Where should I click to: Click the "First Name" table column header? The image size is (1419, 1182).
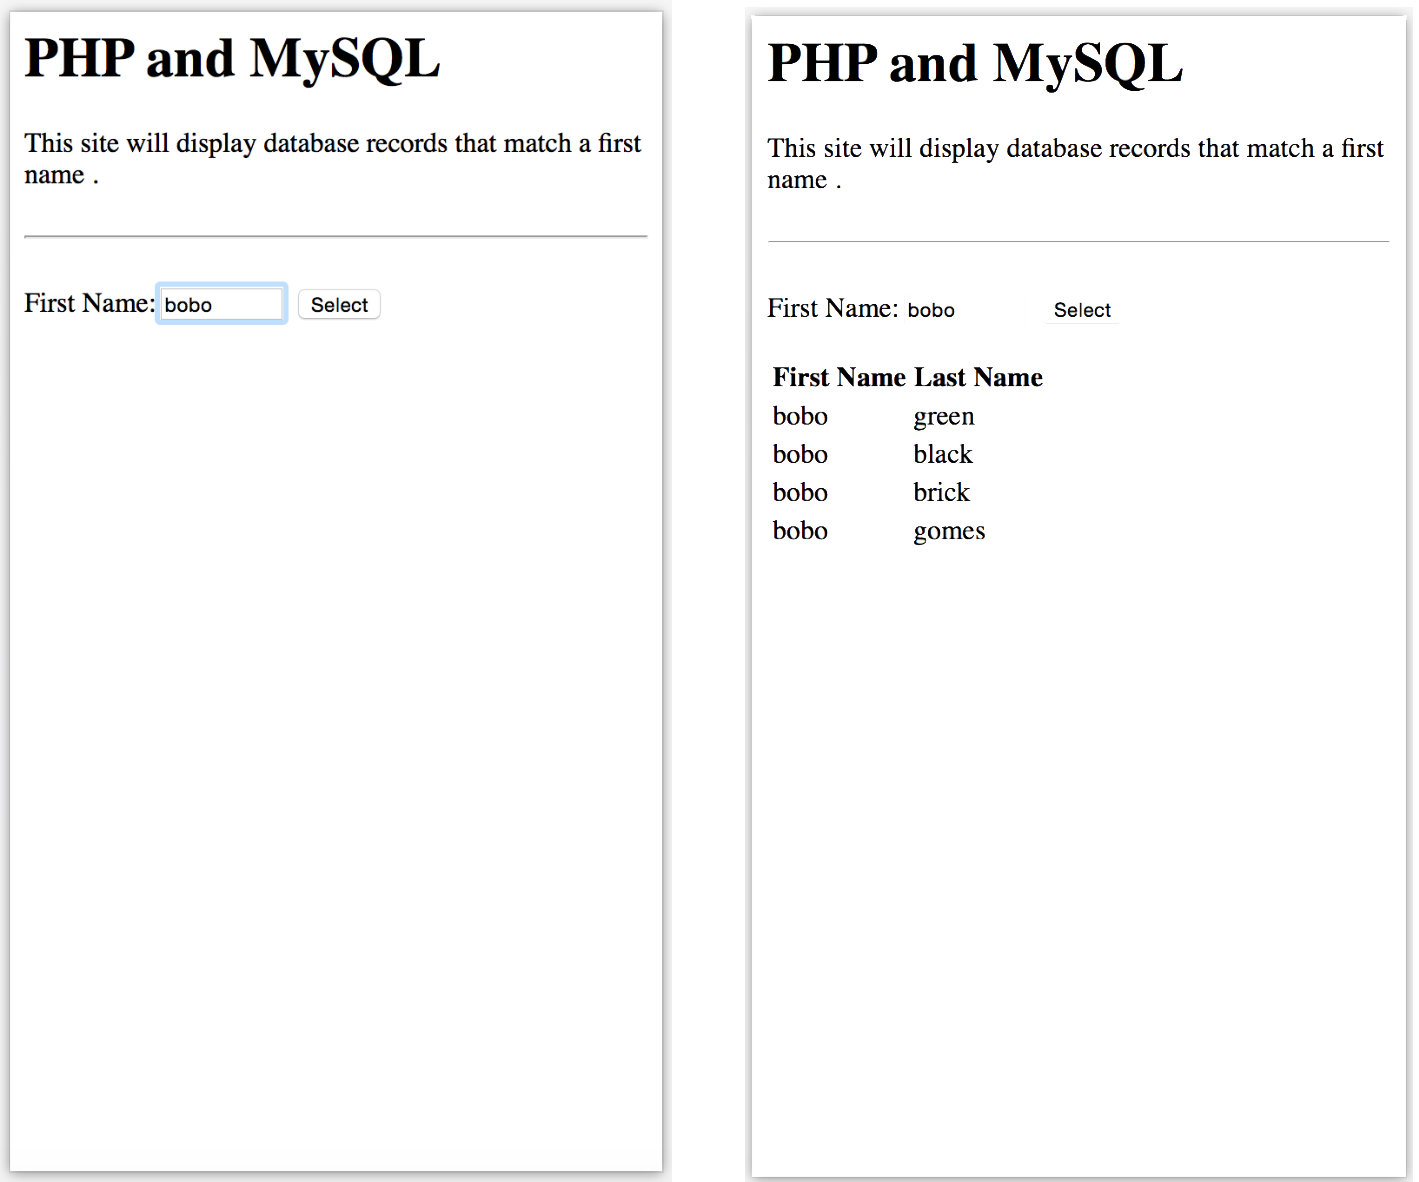point(839,377)
